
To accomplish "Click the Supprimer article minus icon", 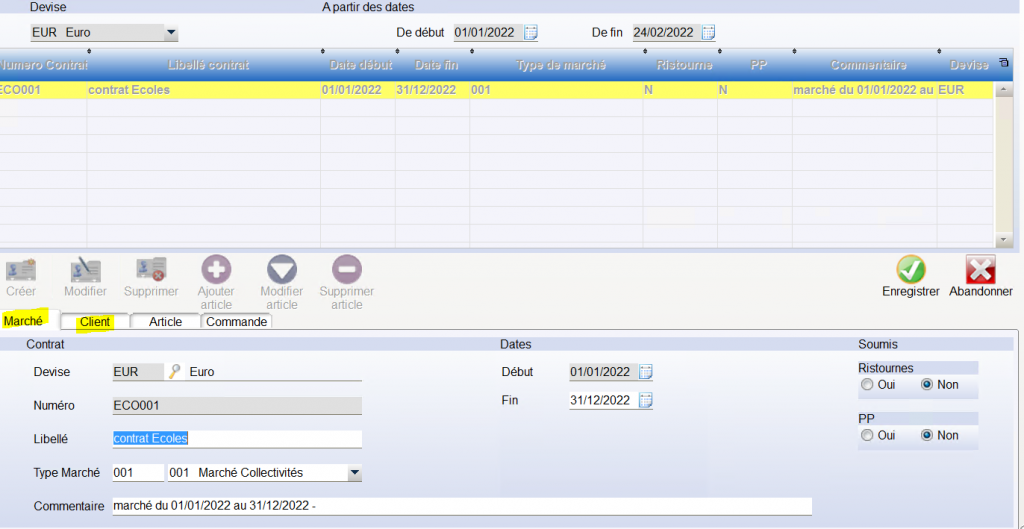I will 347,270.
